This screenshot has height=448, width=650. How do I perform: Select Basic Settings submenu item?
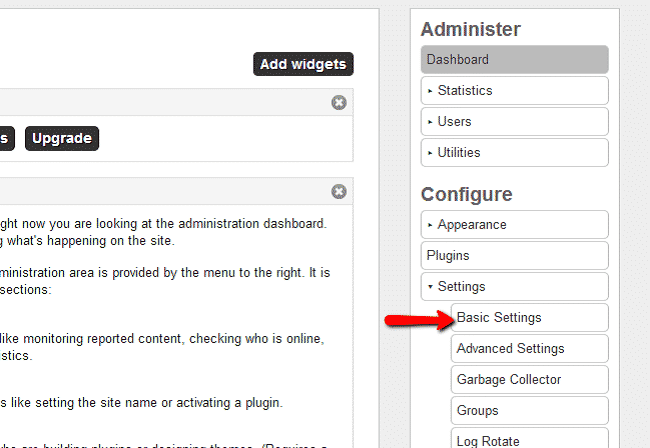coord(529,318)
